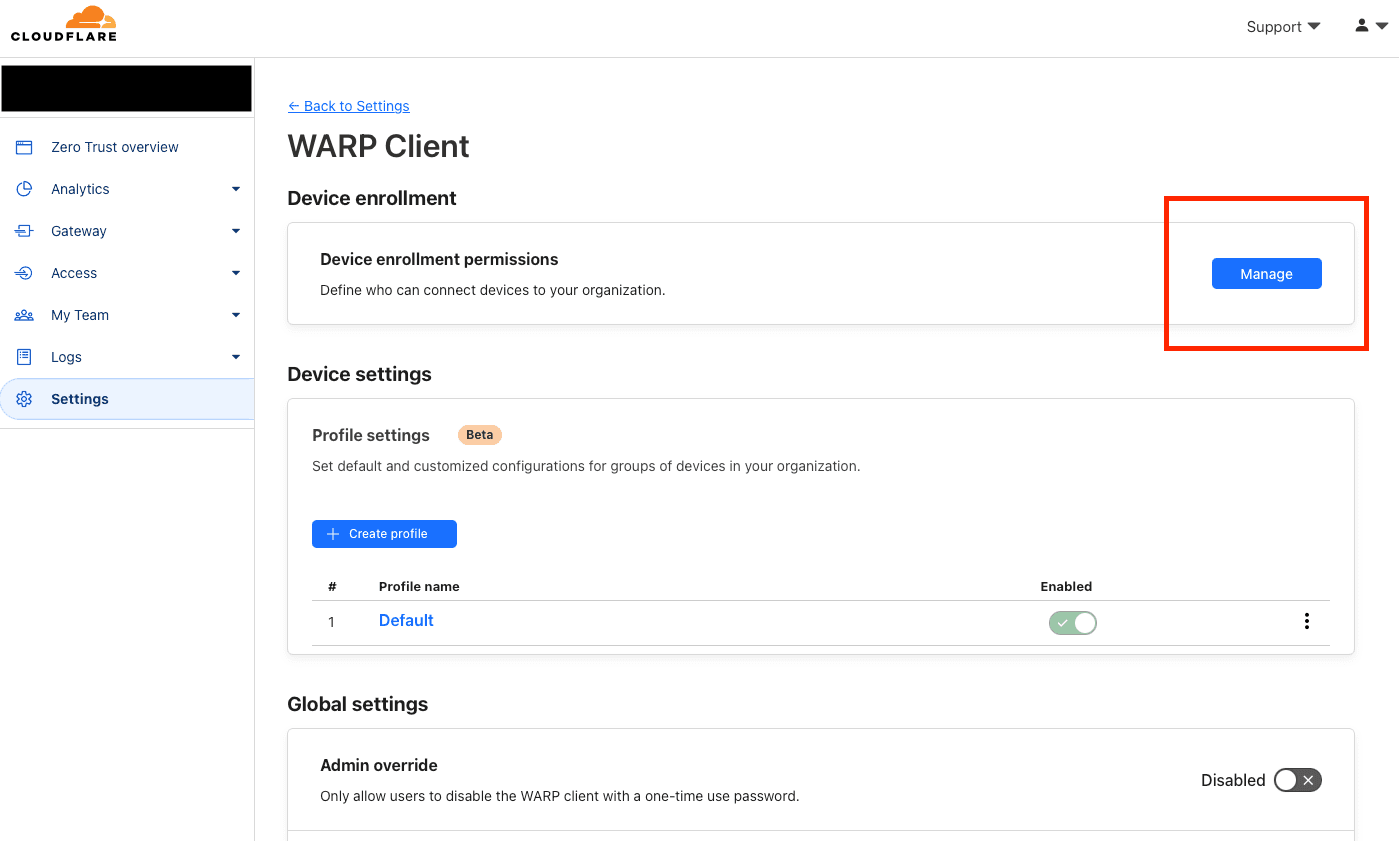Open the Default profile link
Image resolution: width=1399 pixels, height=841 pixels.
point(406,621)
